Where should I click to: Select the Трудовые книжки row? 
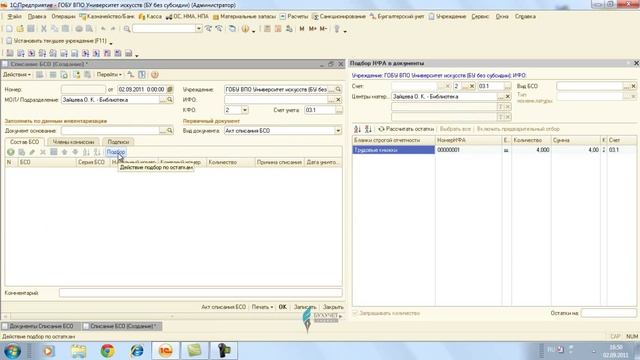(x=393, y=150)
